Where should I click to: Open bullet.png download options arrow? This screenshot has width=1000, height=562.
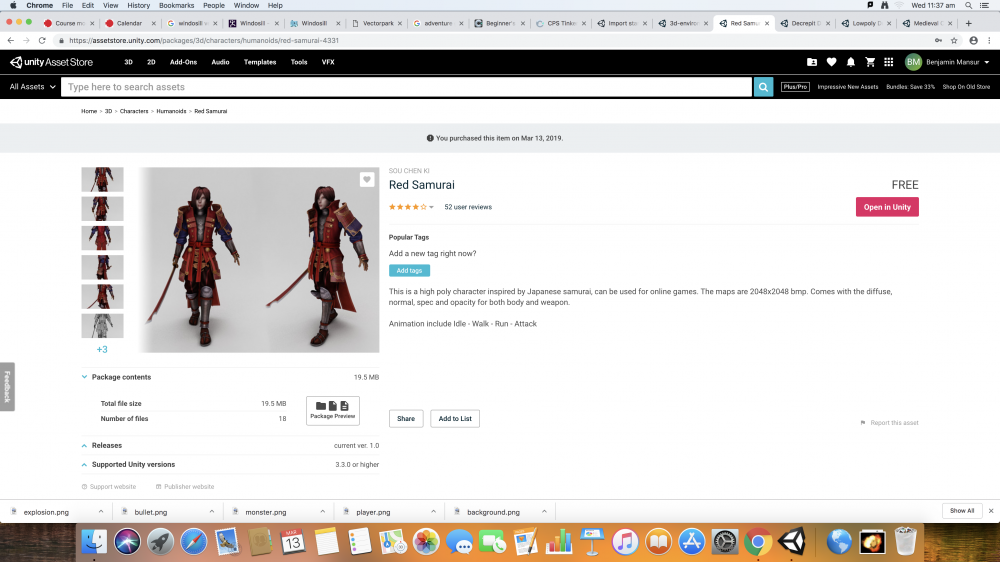click(212, 512)
